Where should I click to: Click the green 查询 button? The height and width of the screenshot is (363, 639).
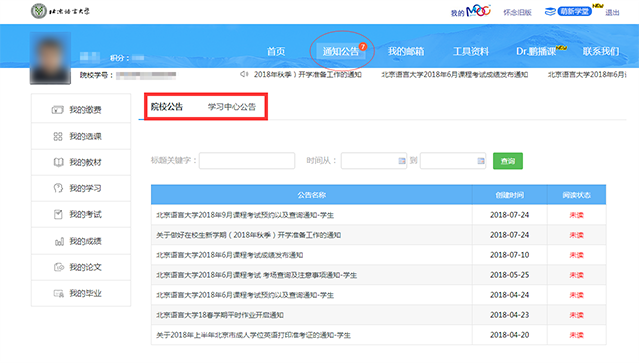(x=508, y=161)
